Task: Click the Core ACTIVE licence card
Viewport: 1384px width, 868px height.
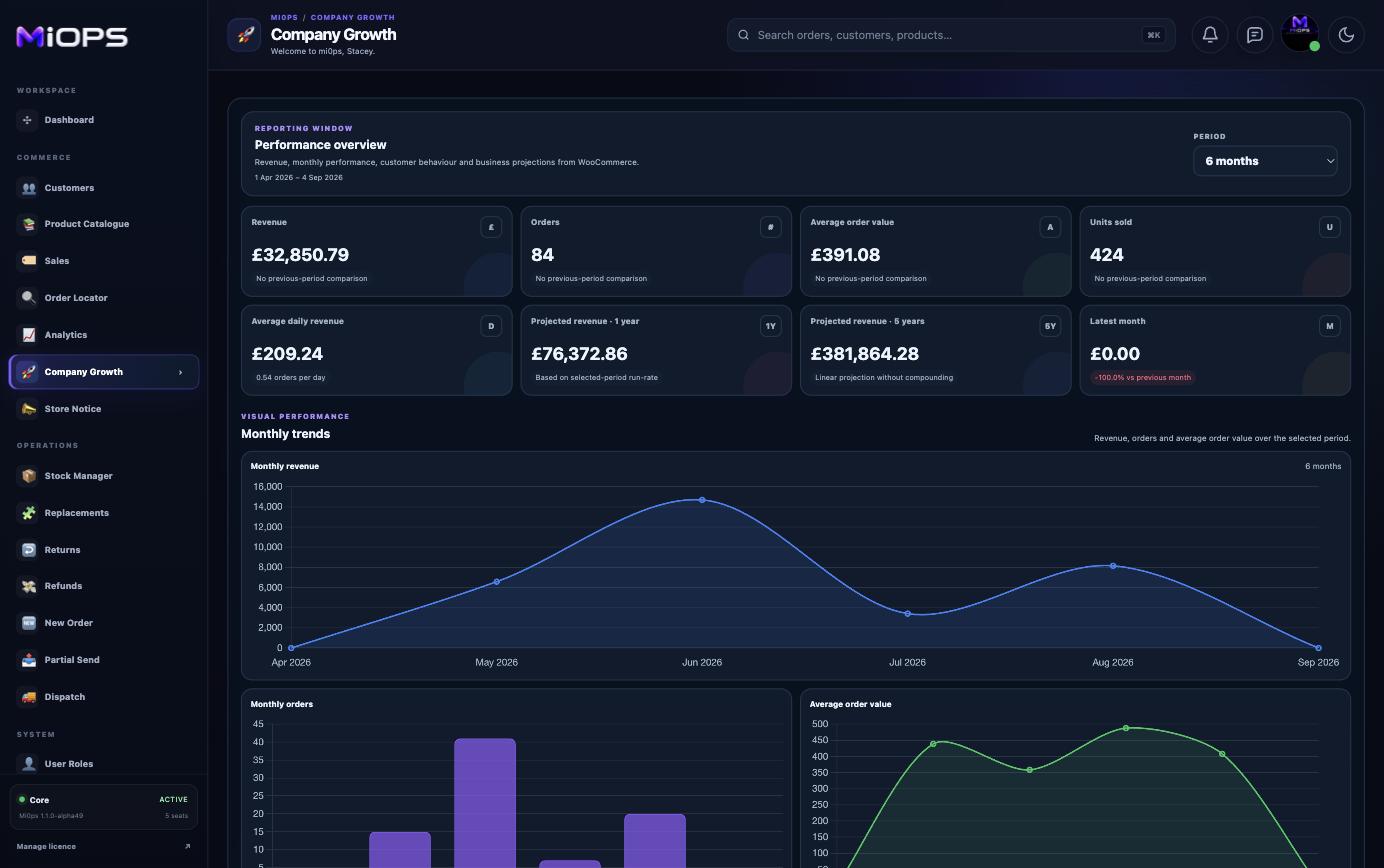Action: 104,807
